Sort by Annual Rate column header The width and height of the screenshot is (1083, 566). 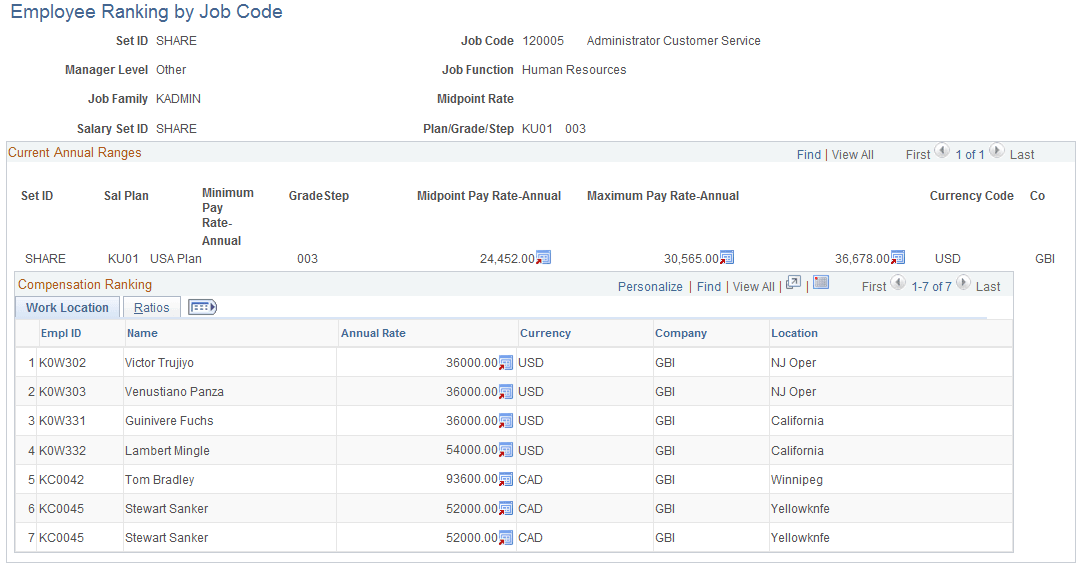[x=373, y=333]
